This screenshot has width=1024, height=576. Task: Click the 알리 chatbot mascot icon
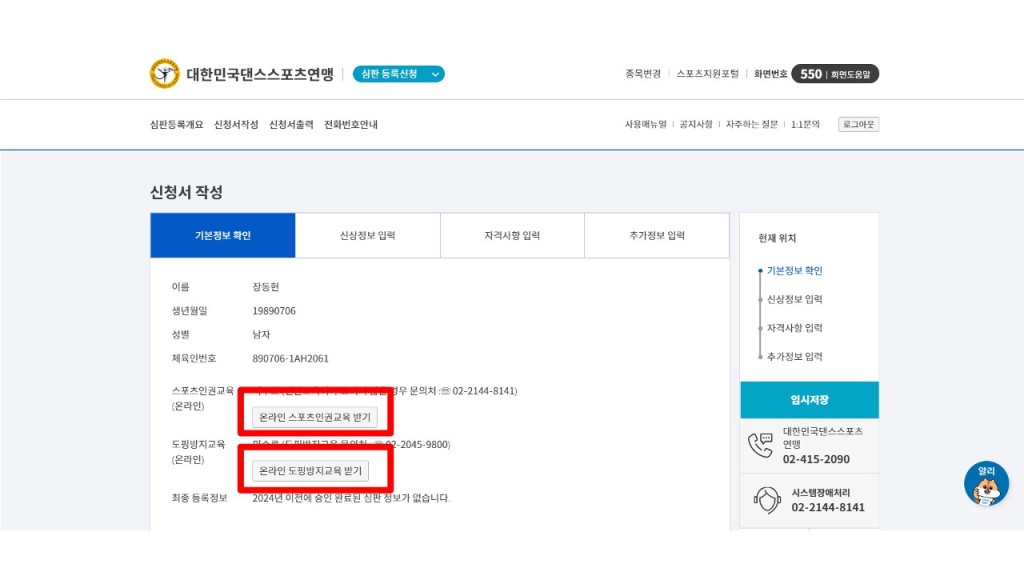[986, 484]
